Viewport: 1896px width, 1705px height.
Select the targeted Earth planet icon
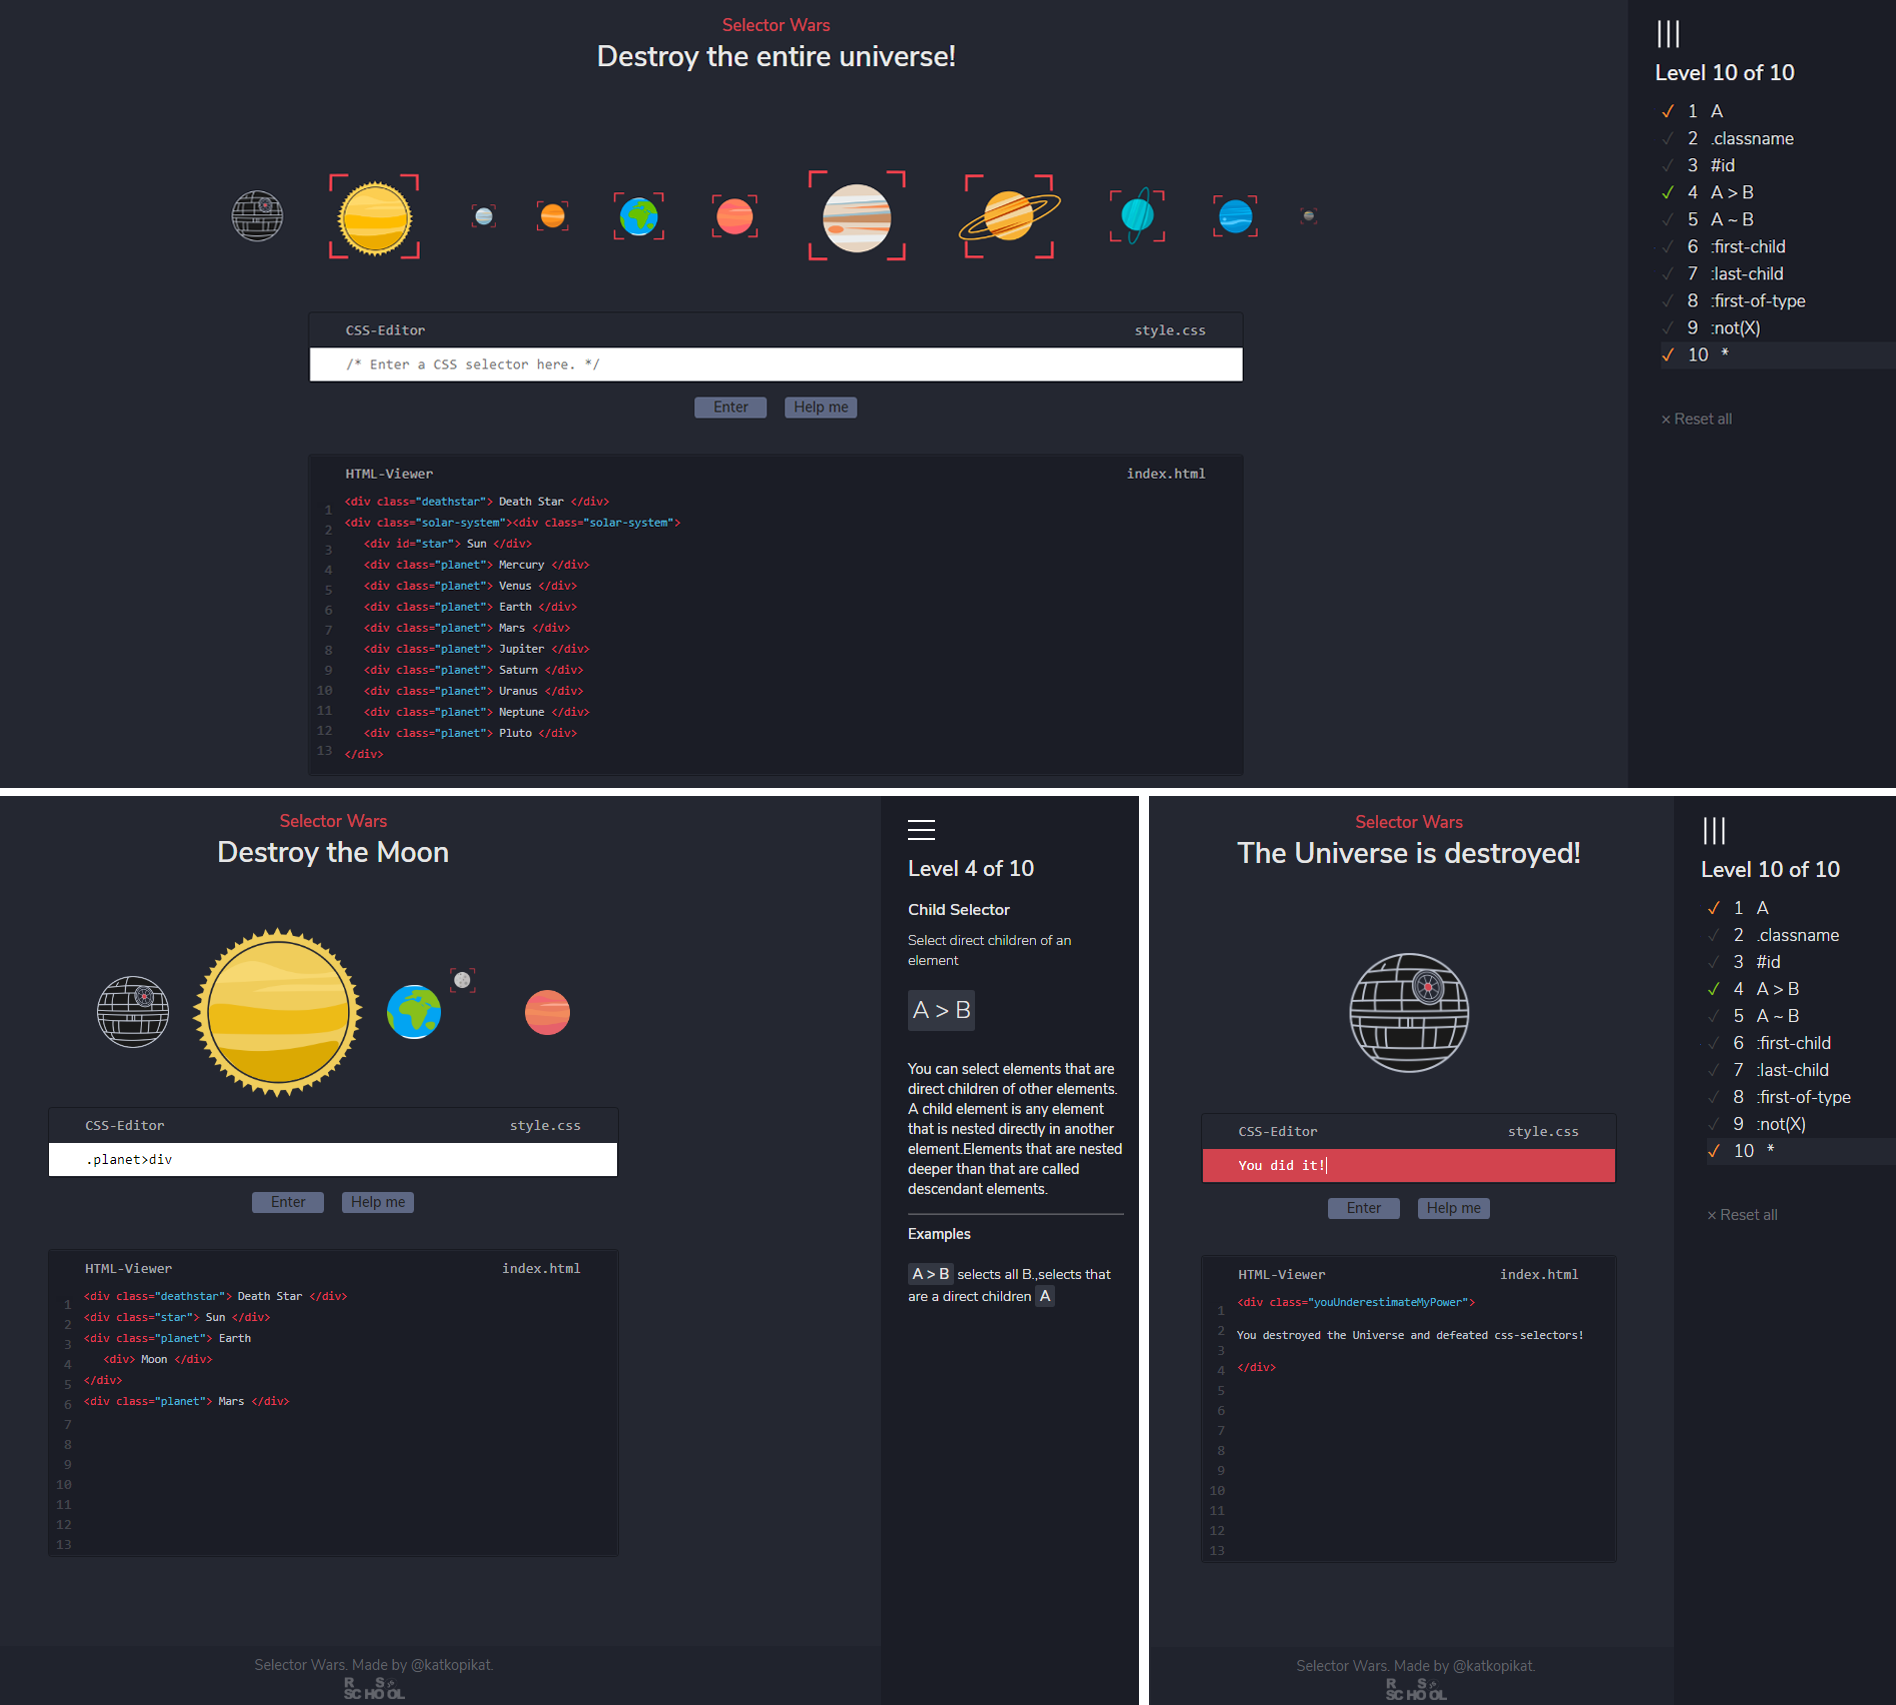coord(637,216)
